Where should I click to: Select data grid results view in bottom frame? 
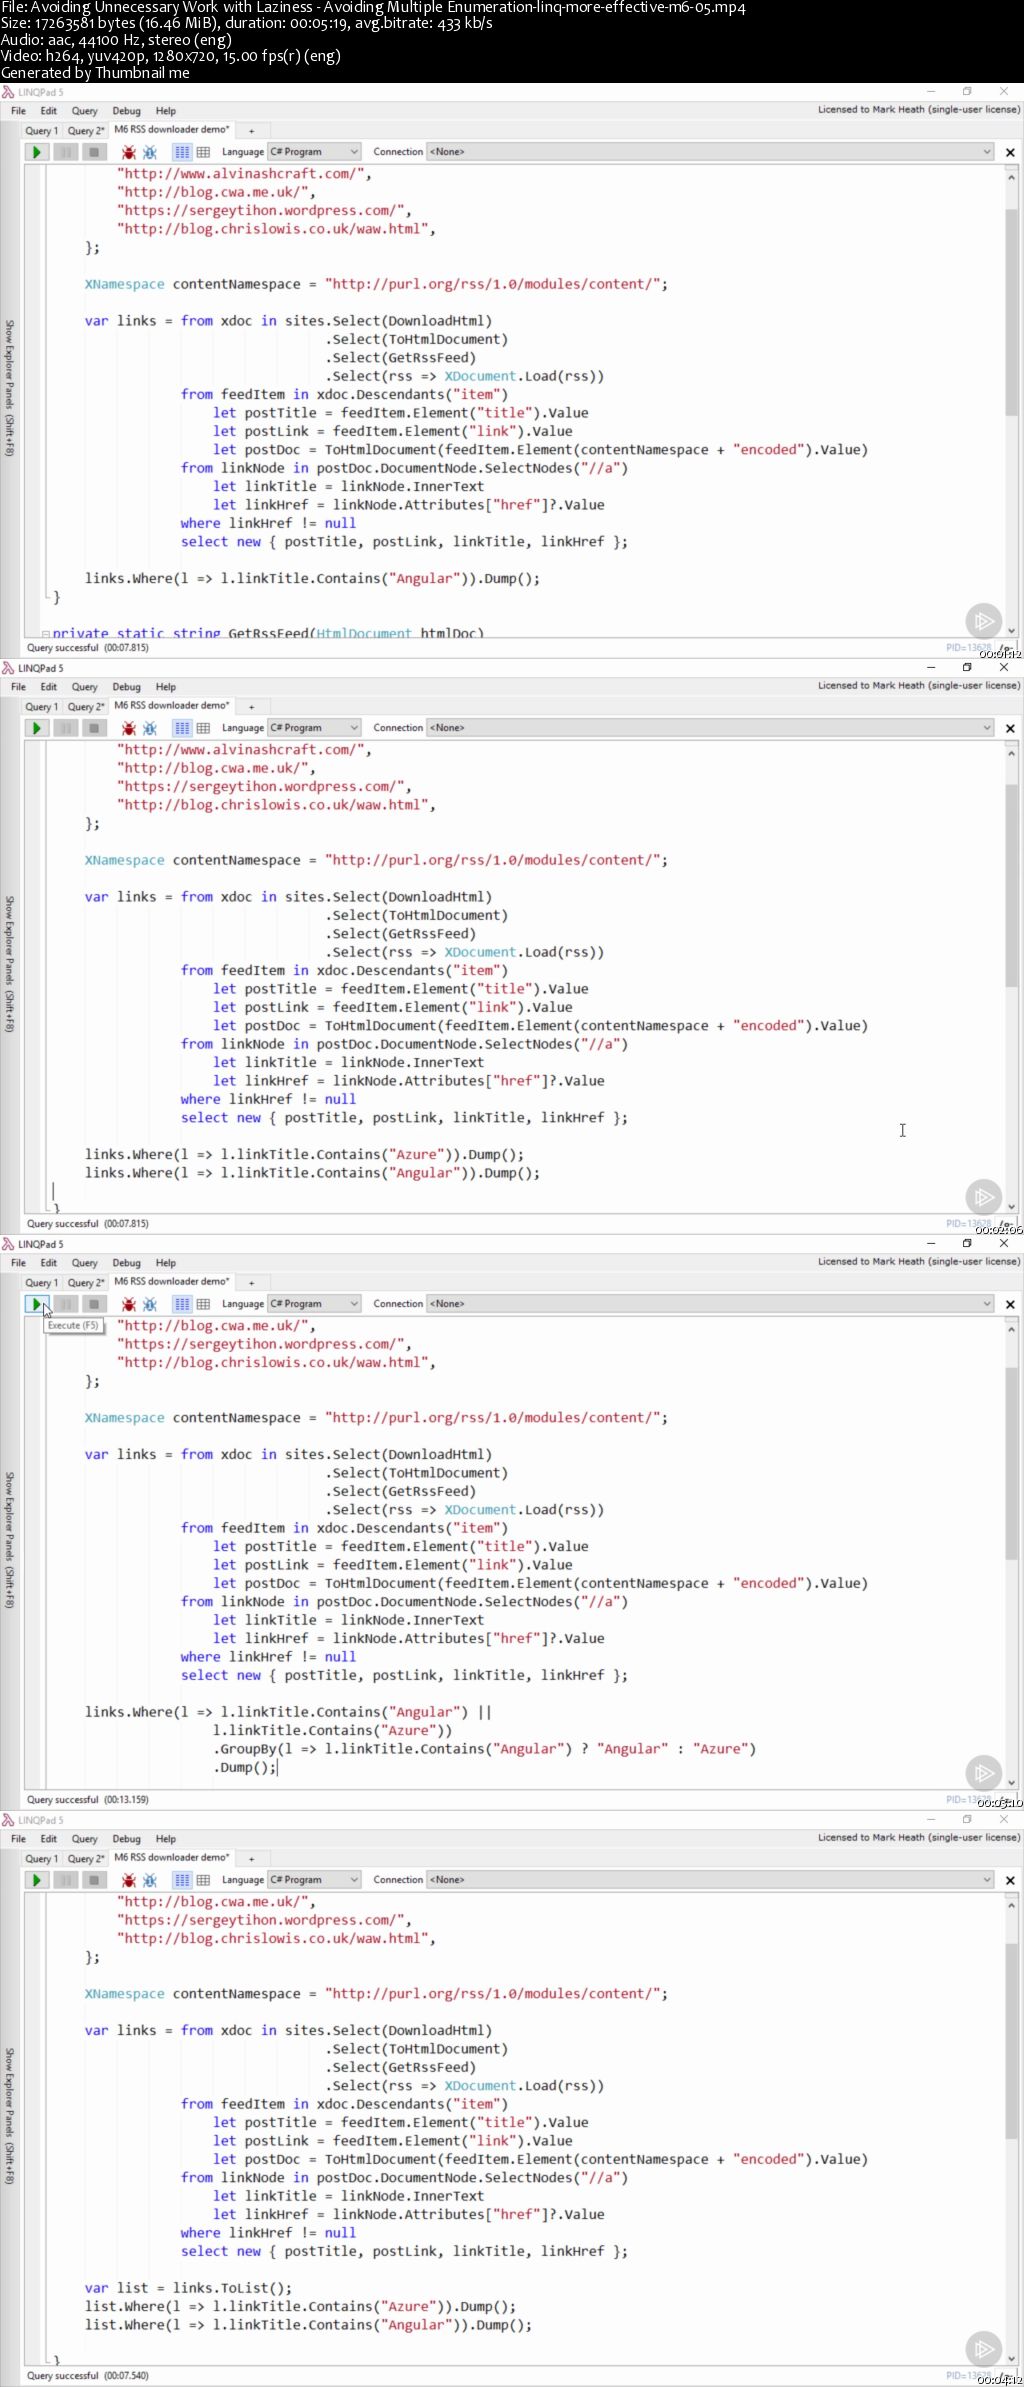(x=203, y=1880)
